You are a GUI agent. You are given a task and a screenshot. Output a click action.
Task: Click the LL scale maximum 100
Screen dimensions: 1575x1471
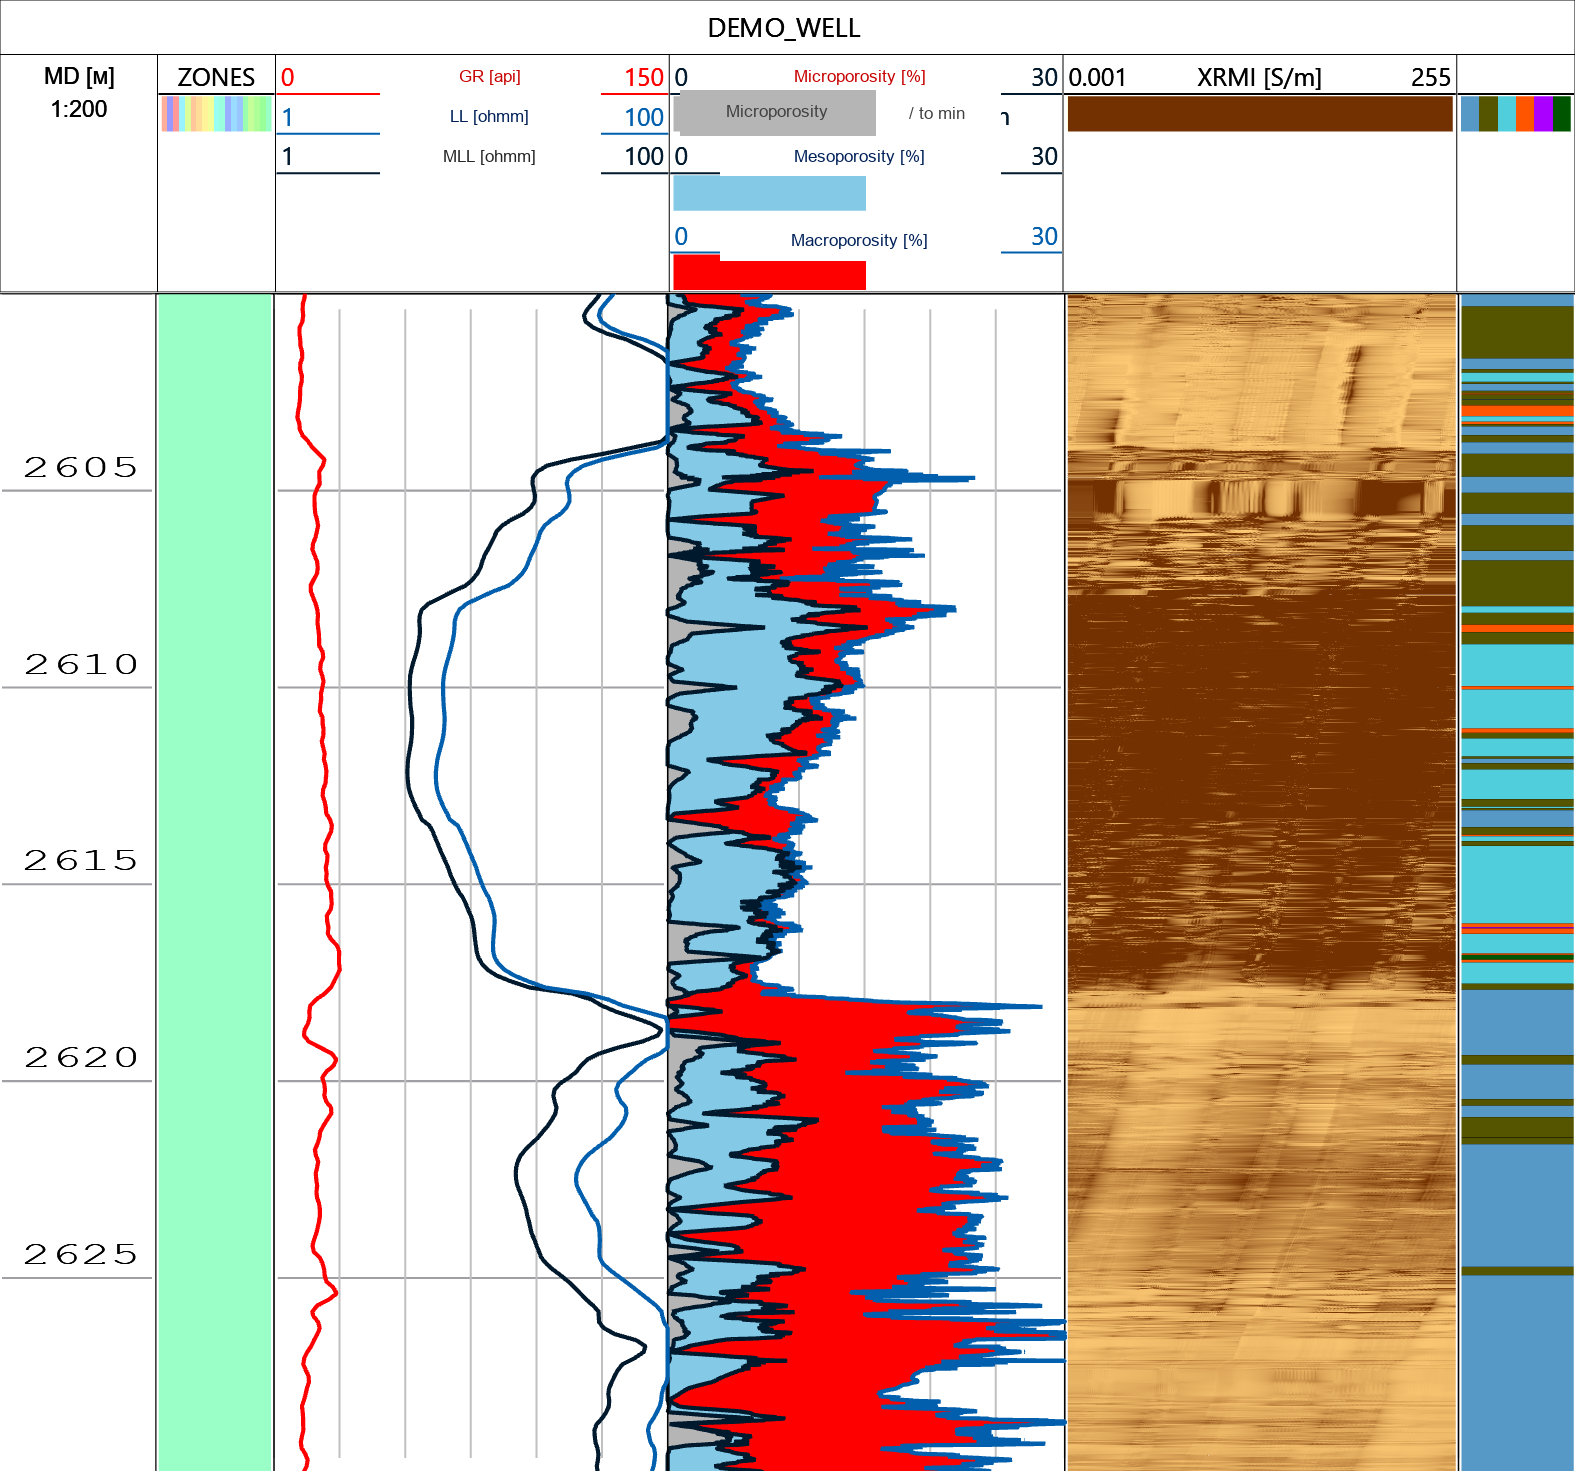[644, 117]
